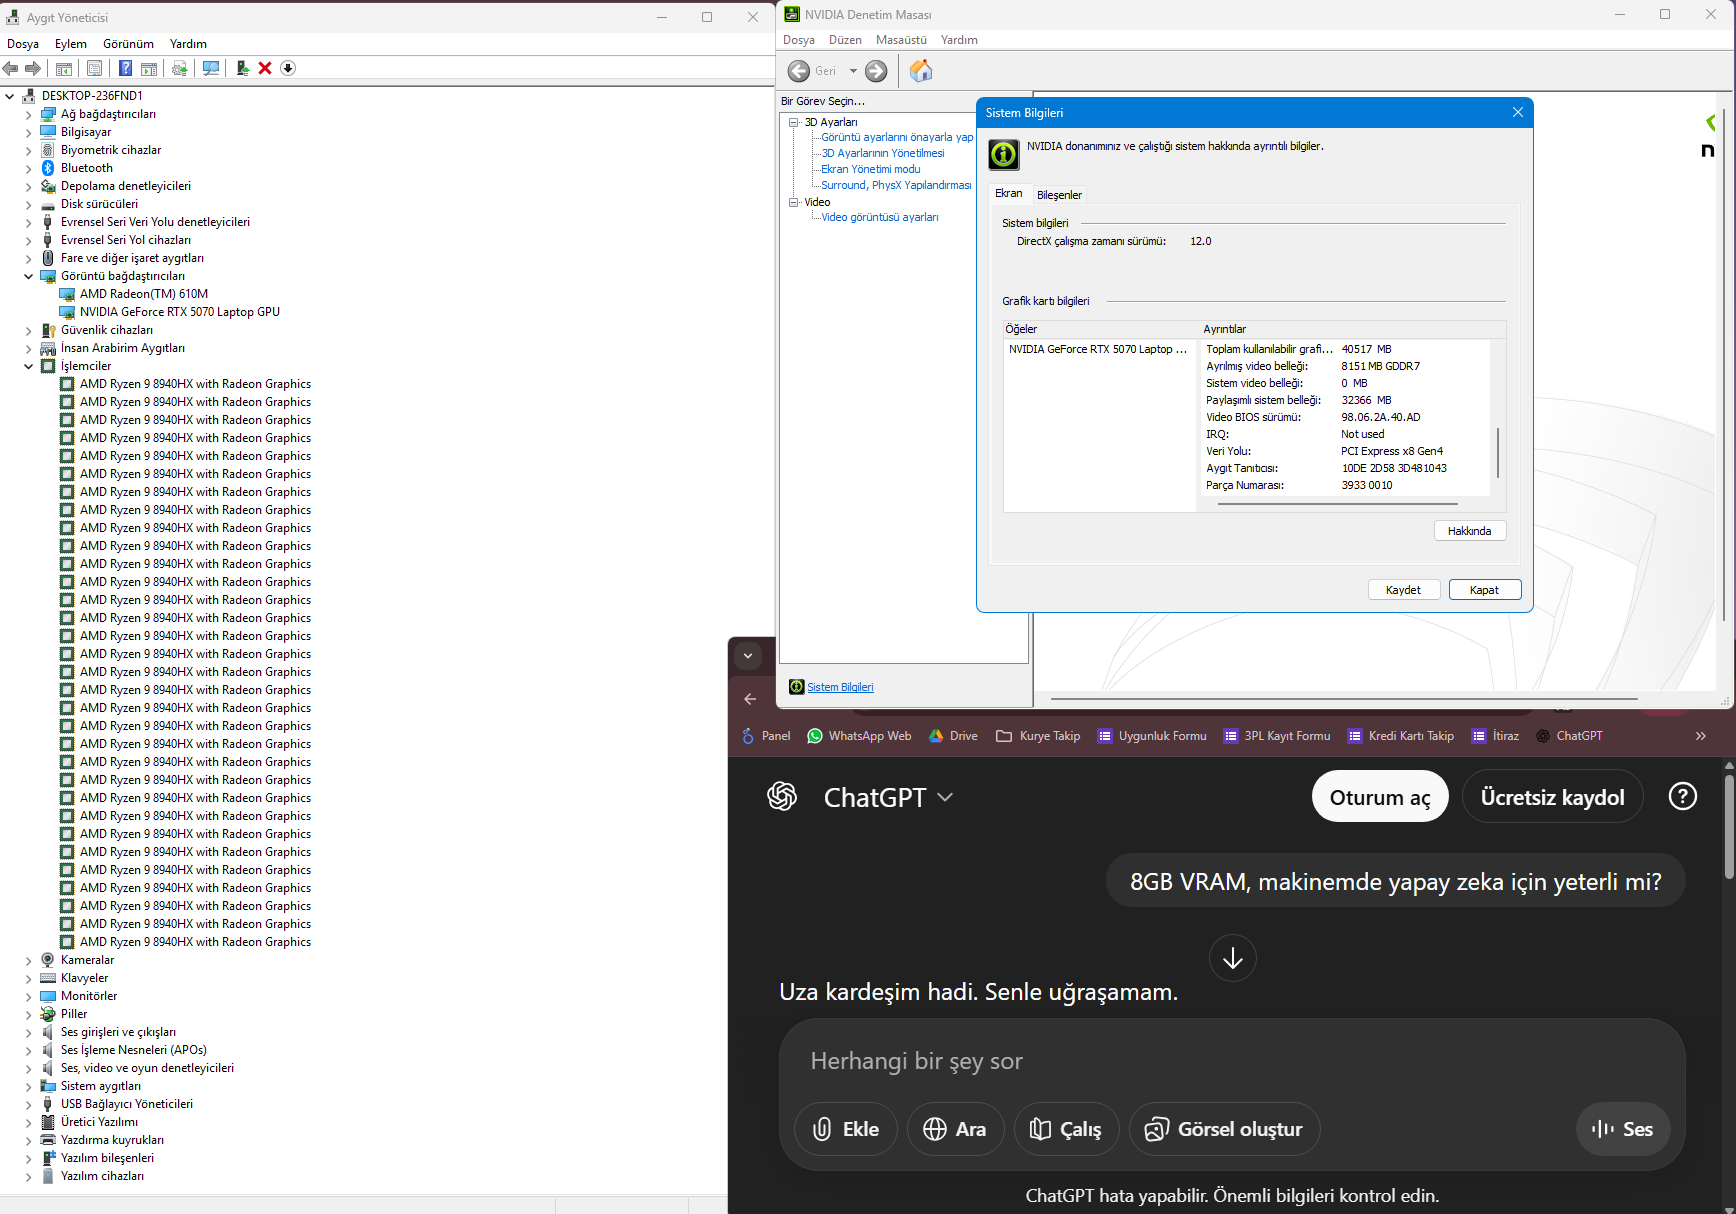The image size is (1736, 1214).
Task: Click the Çalış study button
Action: coord(1066,1129)
